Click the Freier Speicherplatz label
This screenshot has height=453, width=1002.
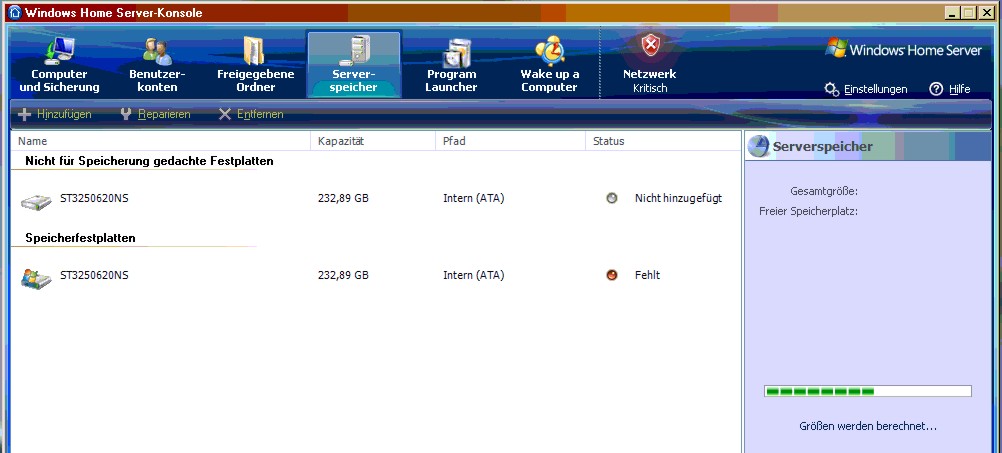point(808,211)
